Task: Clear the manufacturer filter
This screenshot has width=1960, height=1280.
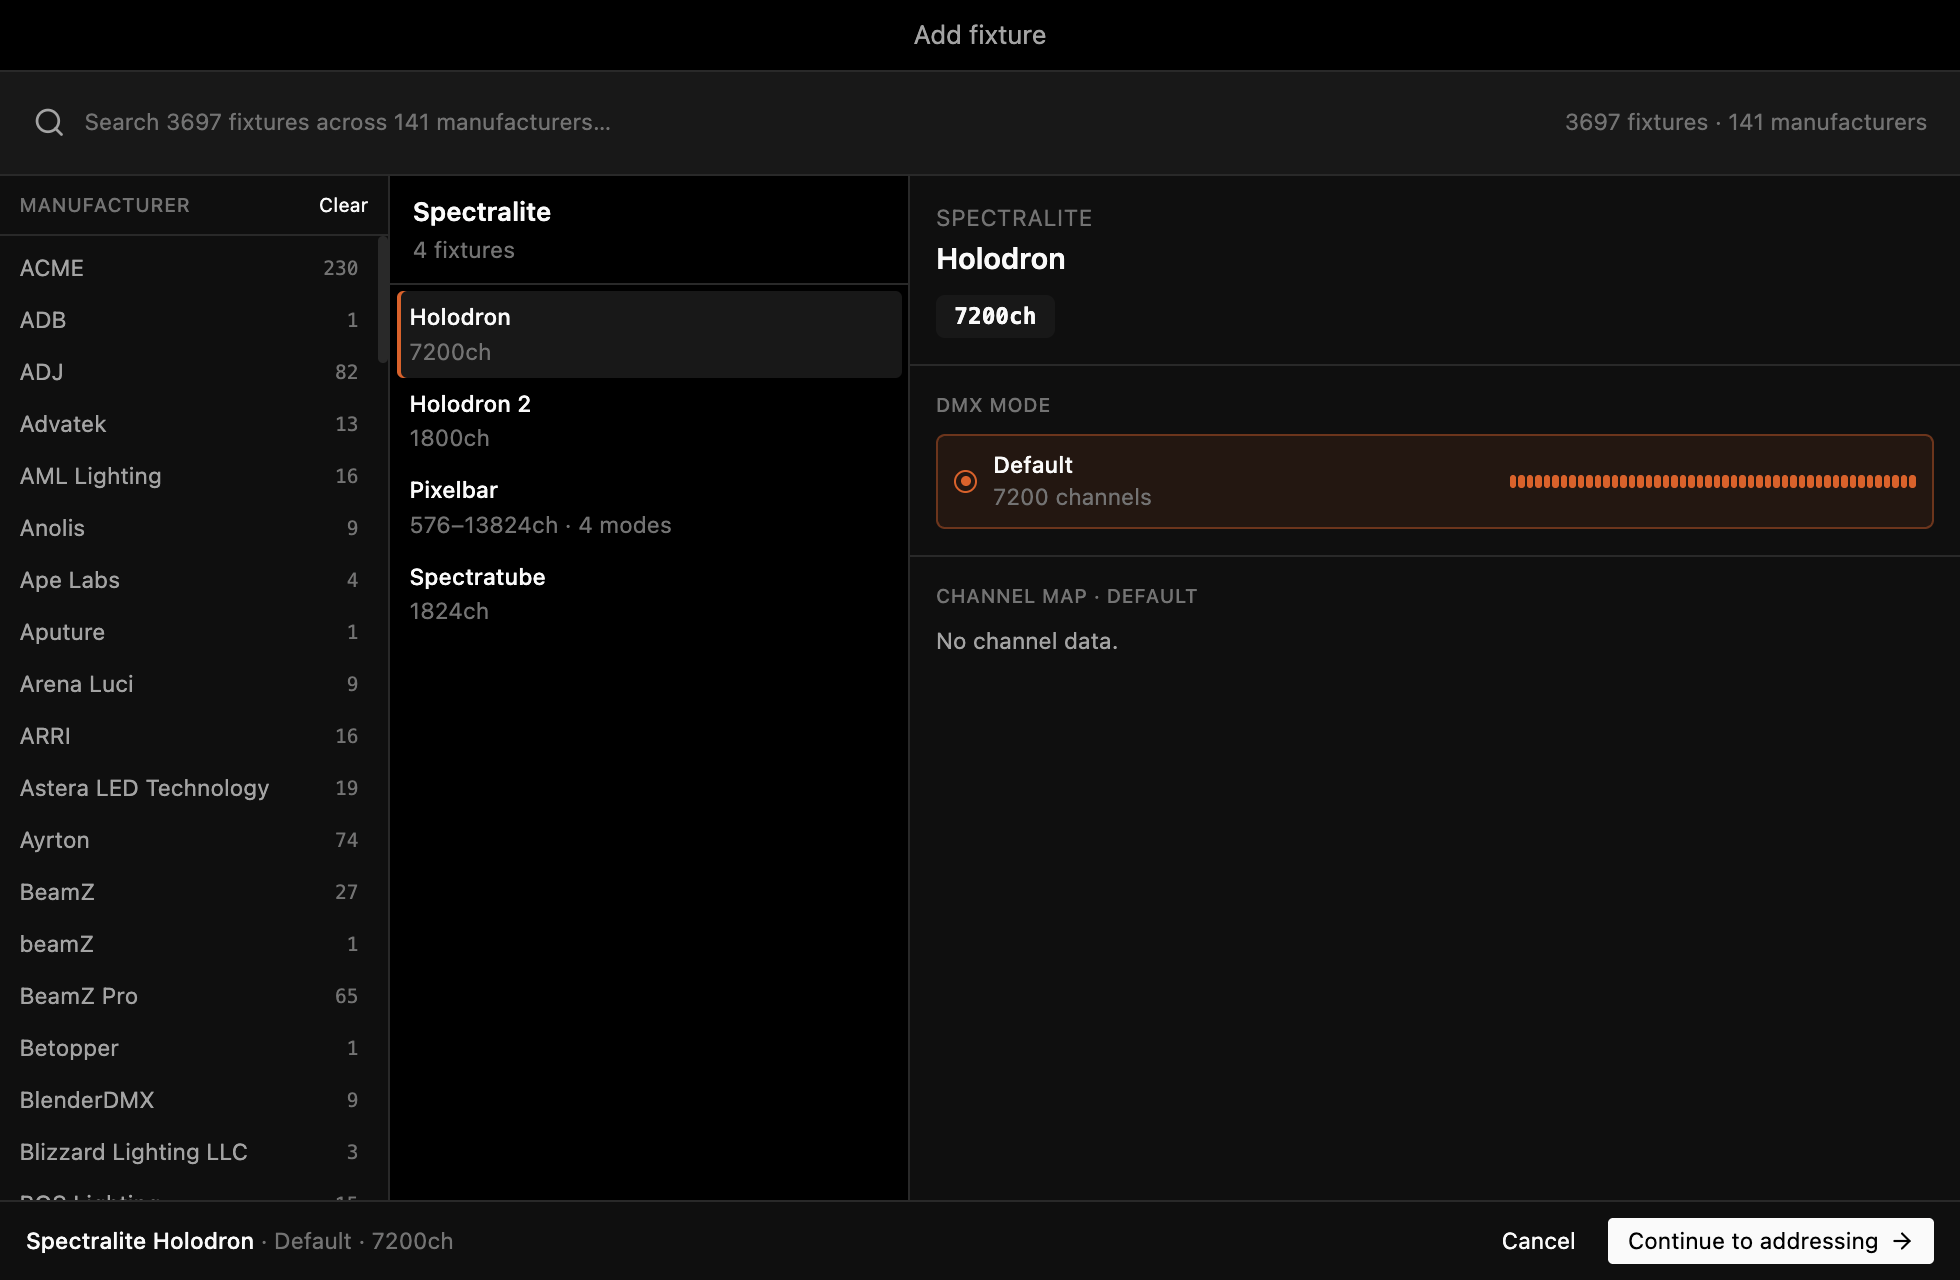Action: tap(343, 205)
